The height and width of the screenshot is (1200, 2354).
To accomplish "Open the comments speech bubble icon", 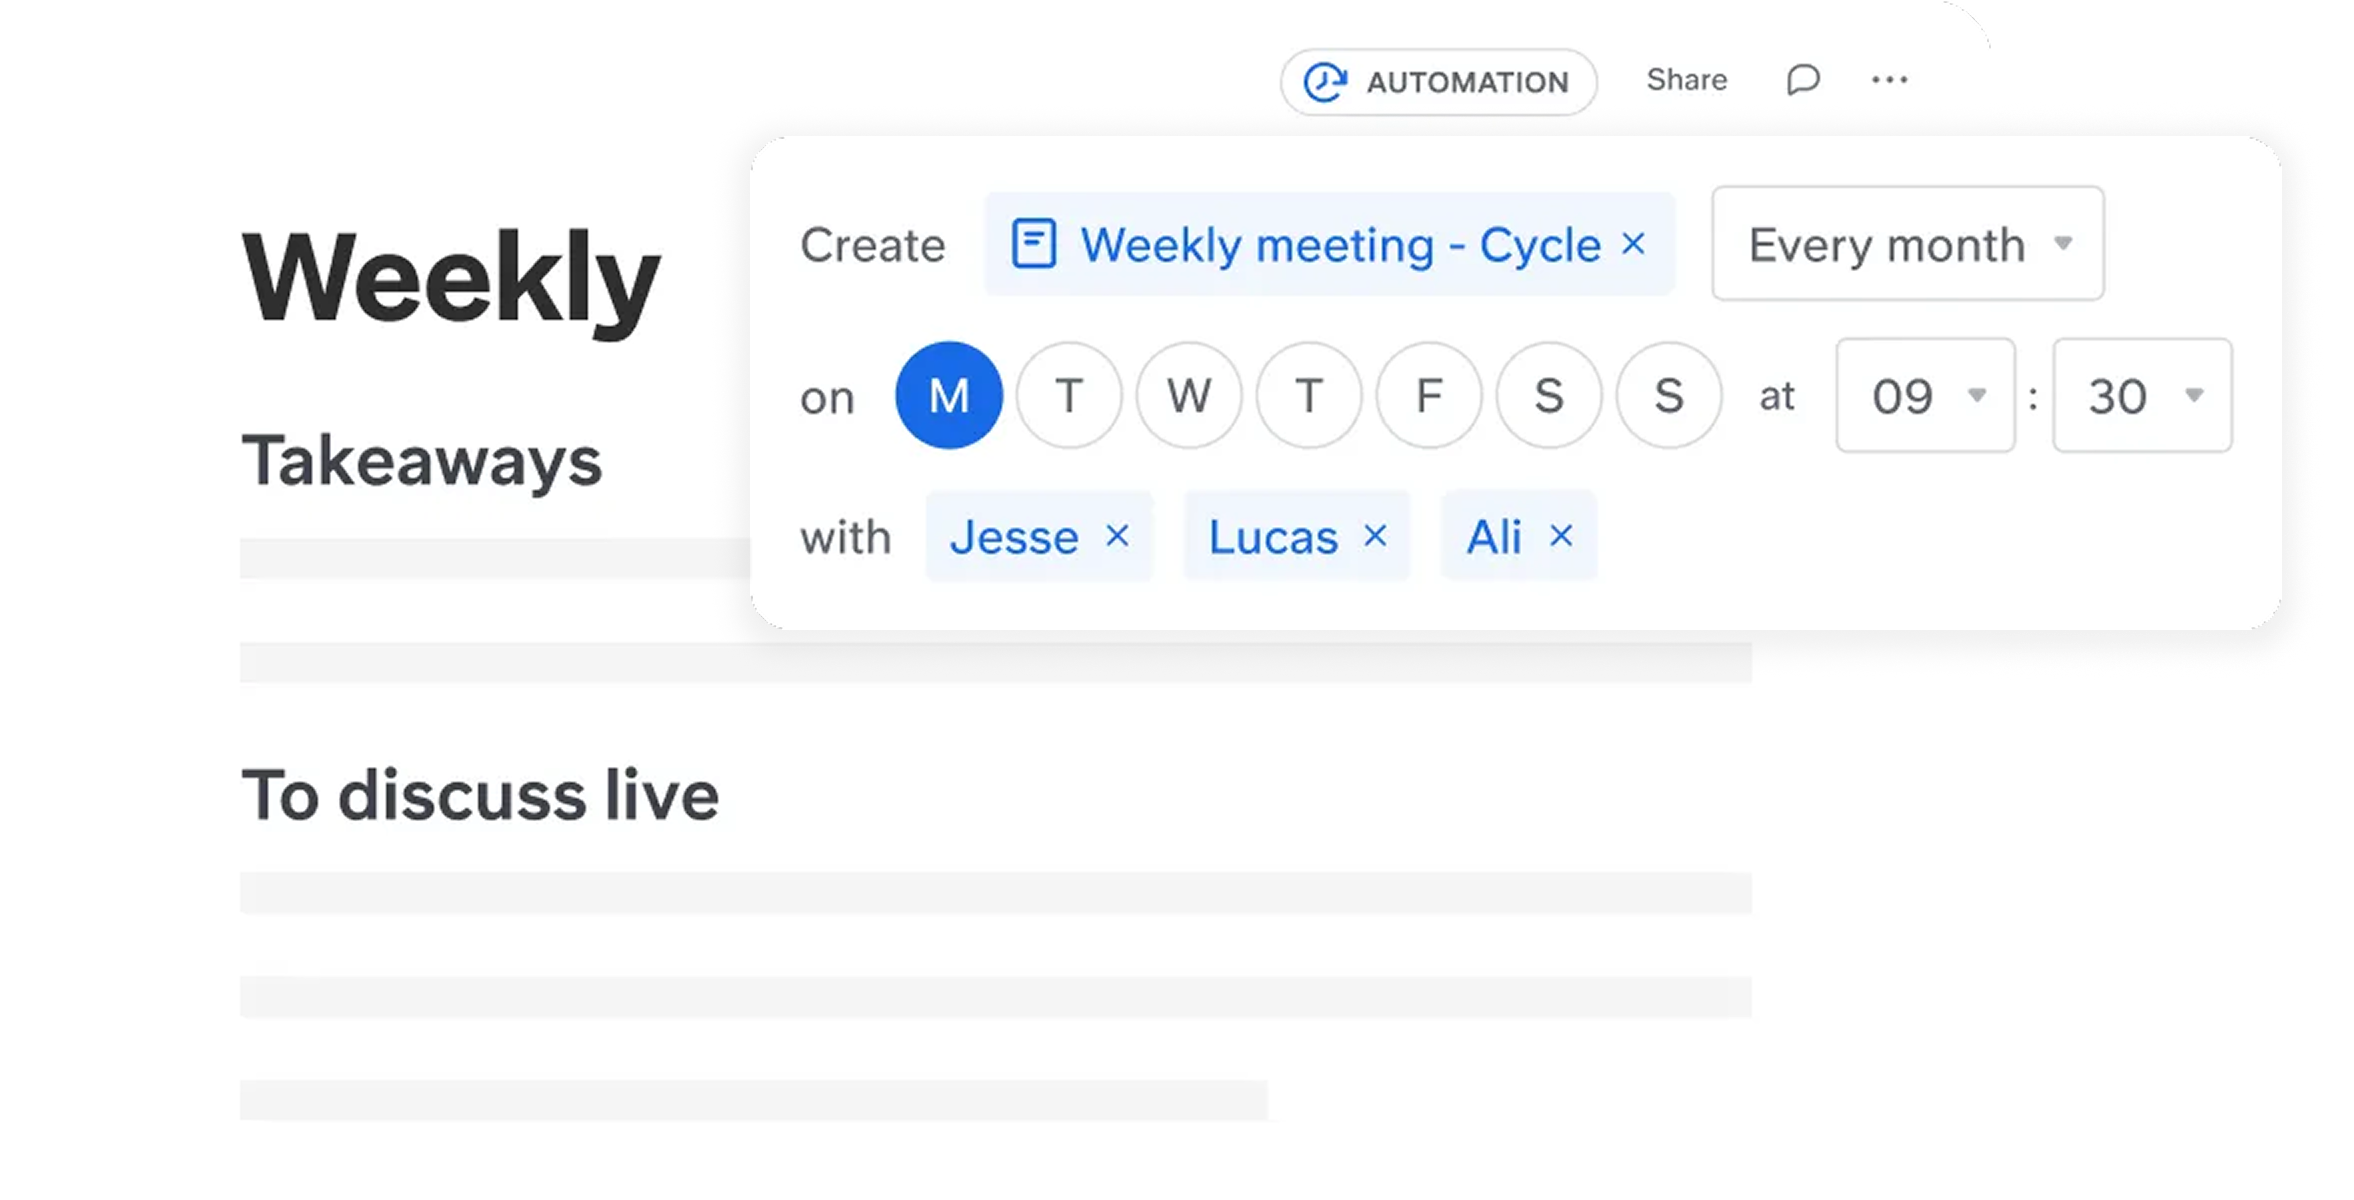I will click(x=1803, y=80).
